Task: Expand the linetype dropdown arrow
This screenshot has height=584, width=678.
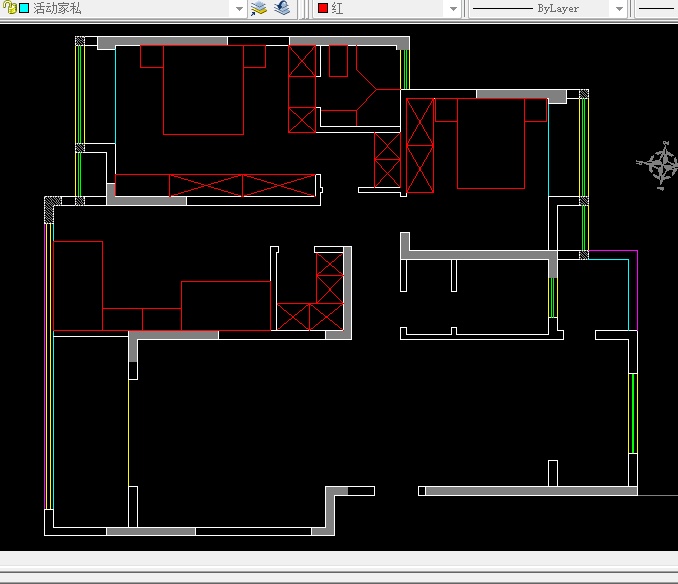Action: coord(619,8)
